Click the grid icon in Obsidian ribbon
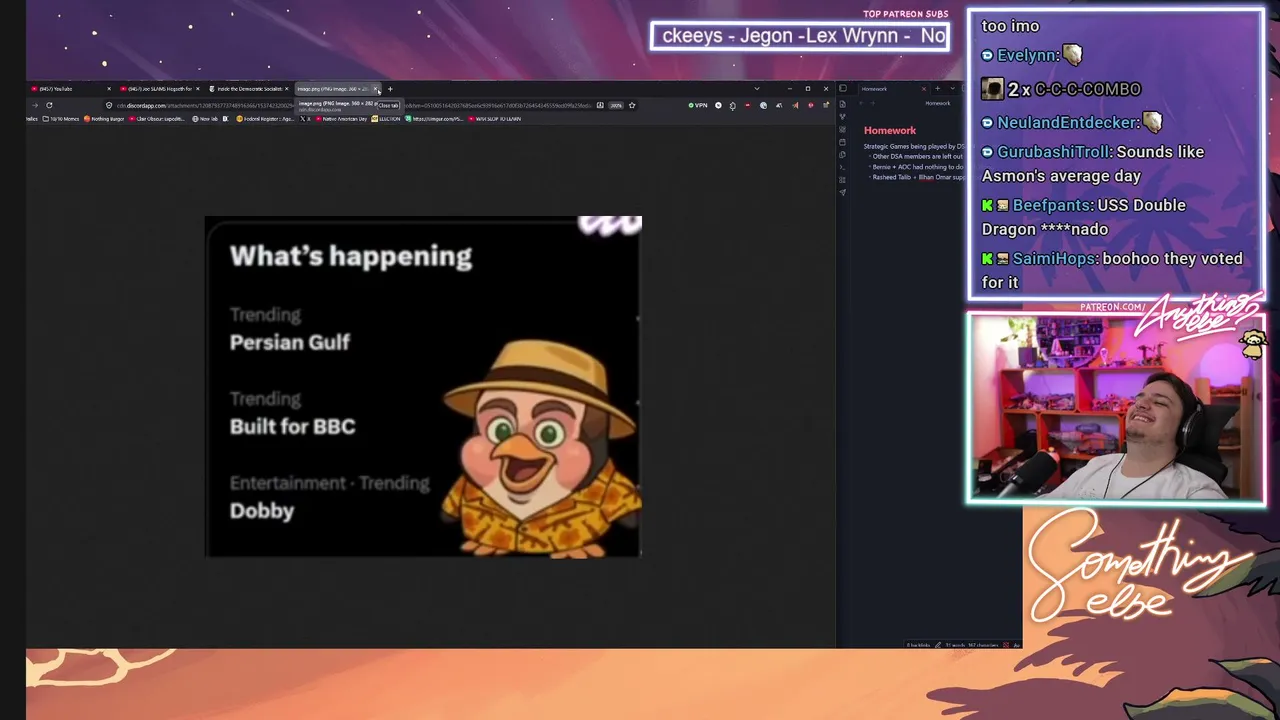 click(842, 180)
